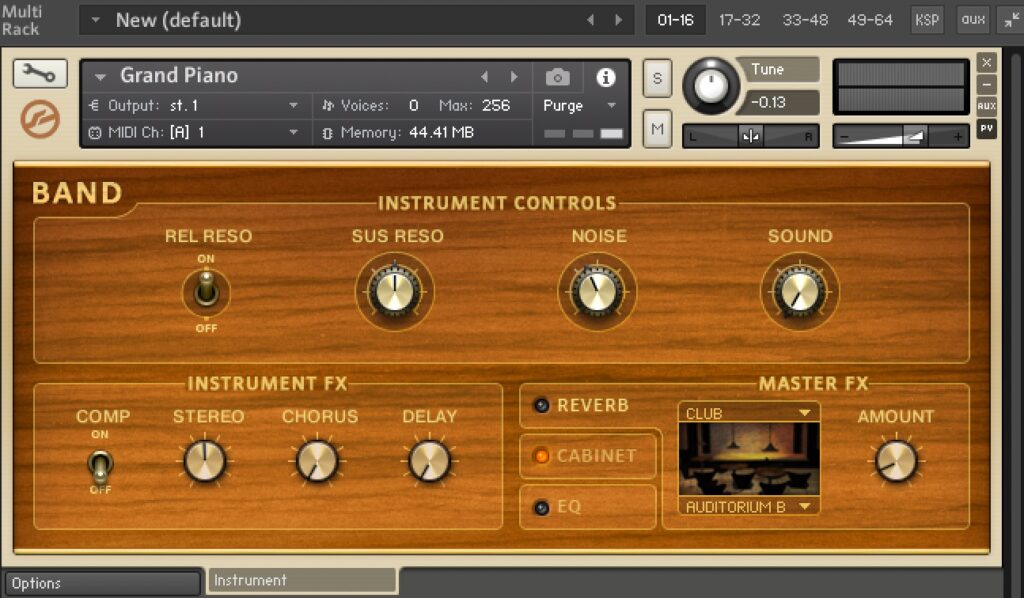This screenshot has width=1024, height=598.
Task: Toggle the REL RESO switch
Action: pyautogui.click(x=206, y=291)
